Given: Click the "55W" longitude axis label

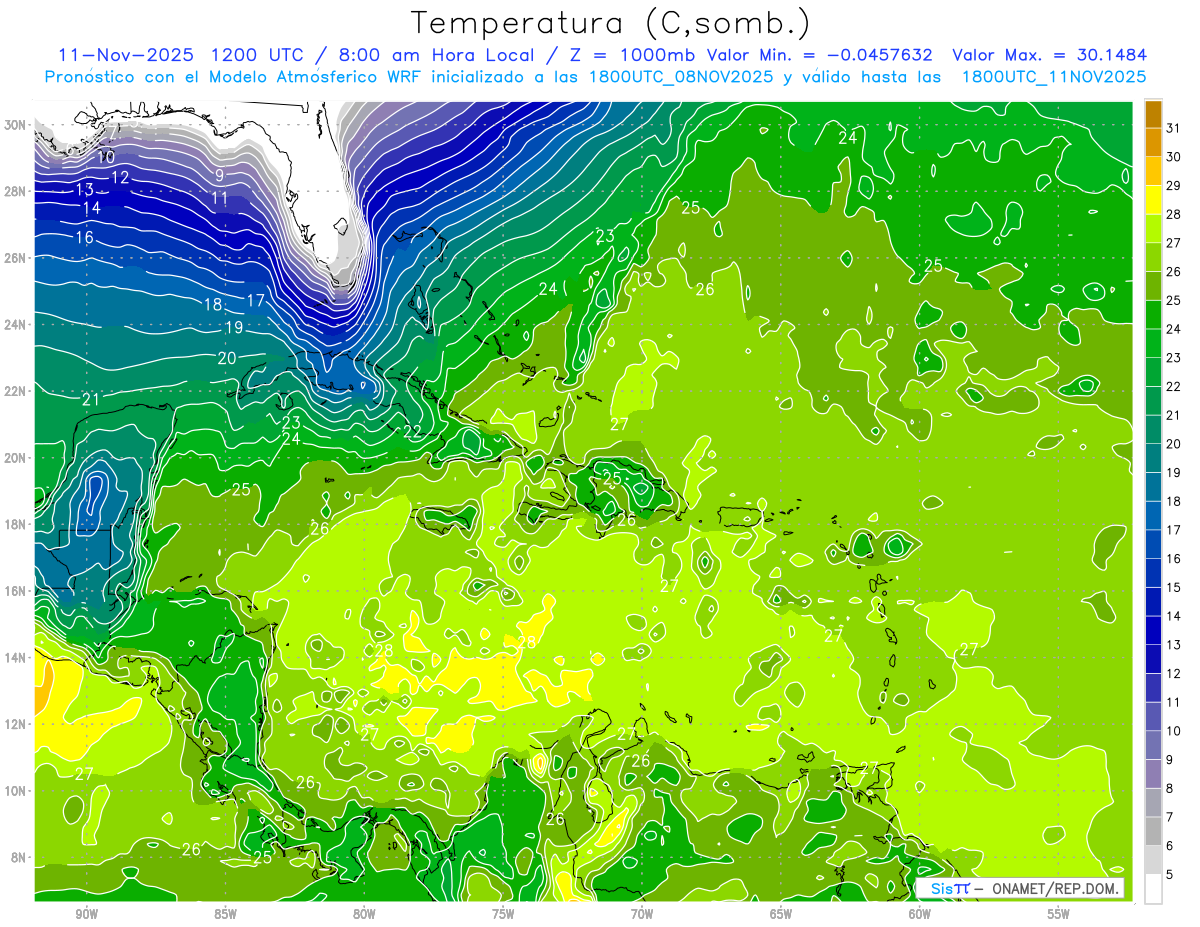Looking at the screenshot, I should (1059, 914).
